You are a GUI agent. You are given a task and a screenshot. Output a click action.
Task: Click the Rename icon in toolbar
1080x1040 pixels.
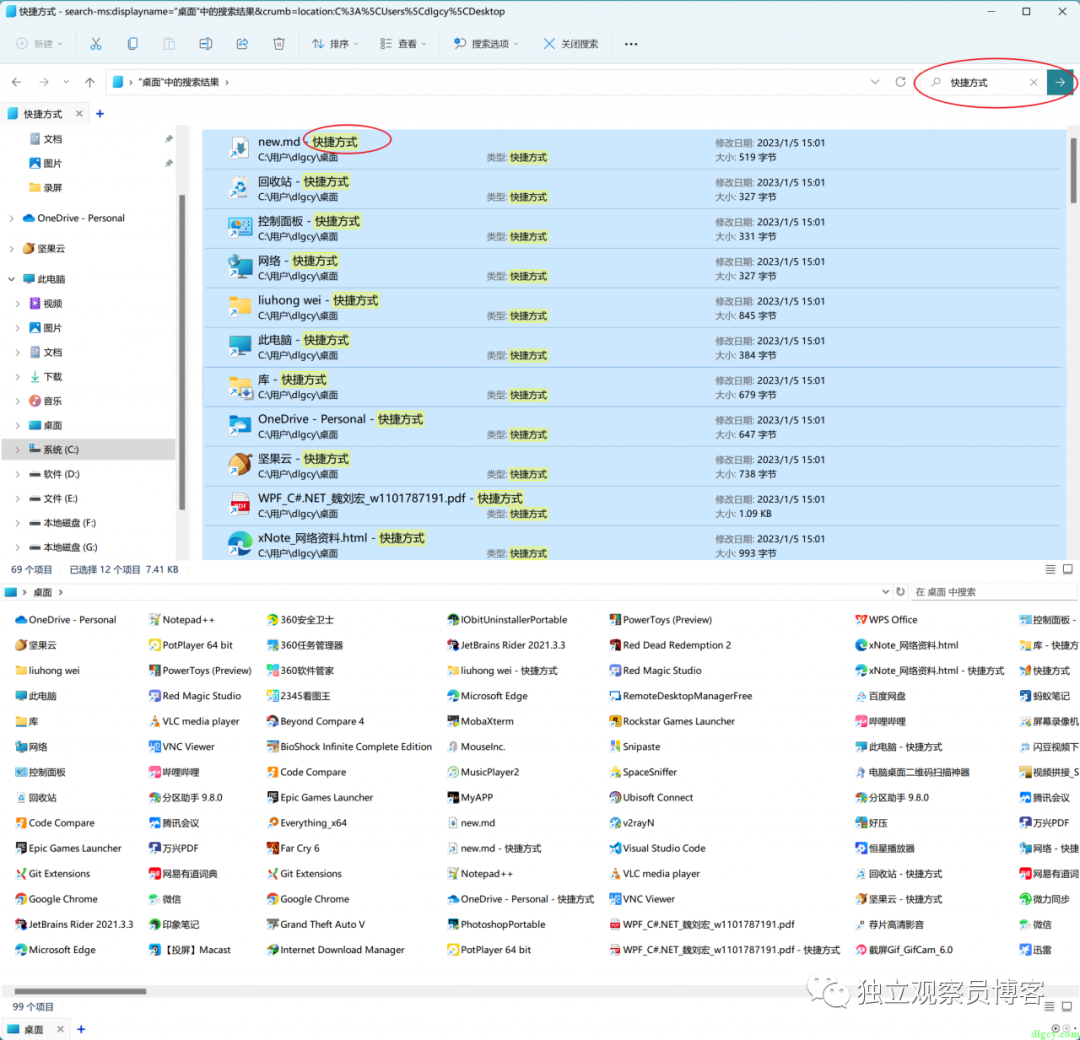click(205, 43)
